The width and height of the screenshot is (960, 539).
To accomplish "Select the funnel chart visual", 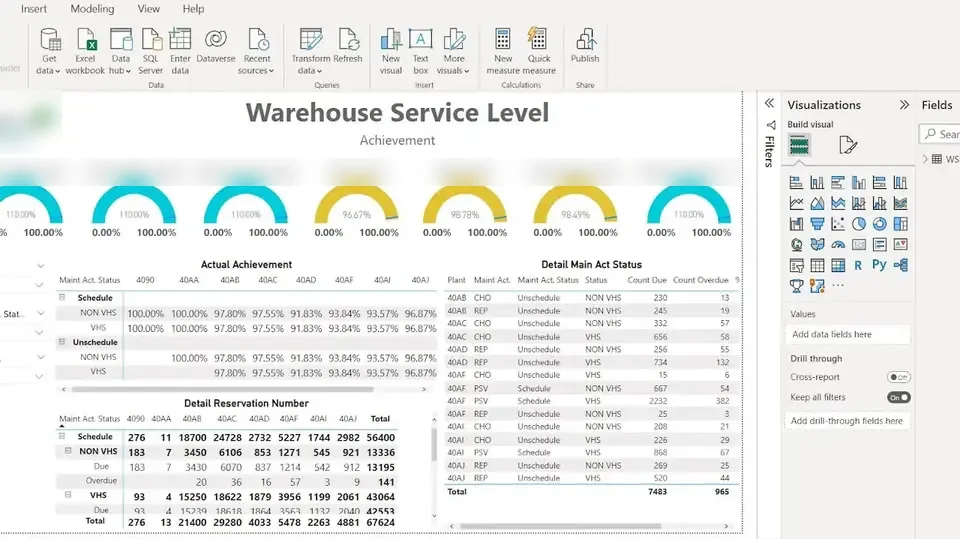I will pos(817,224).
